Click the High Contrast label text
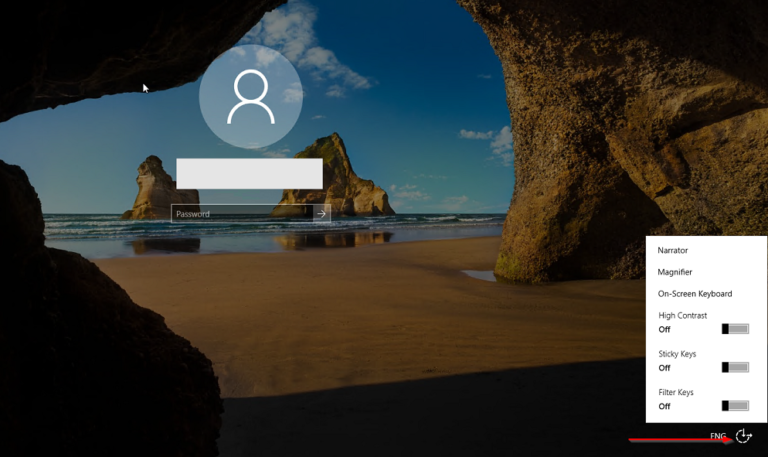 (x=682, y=315)
